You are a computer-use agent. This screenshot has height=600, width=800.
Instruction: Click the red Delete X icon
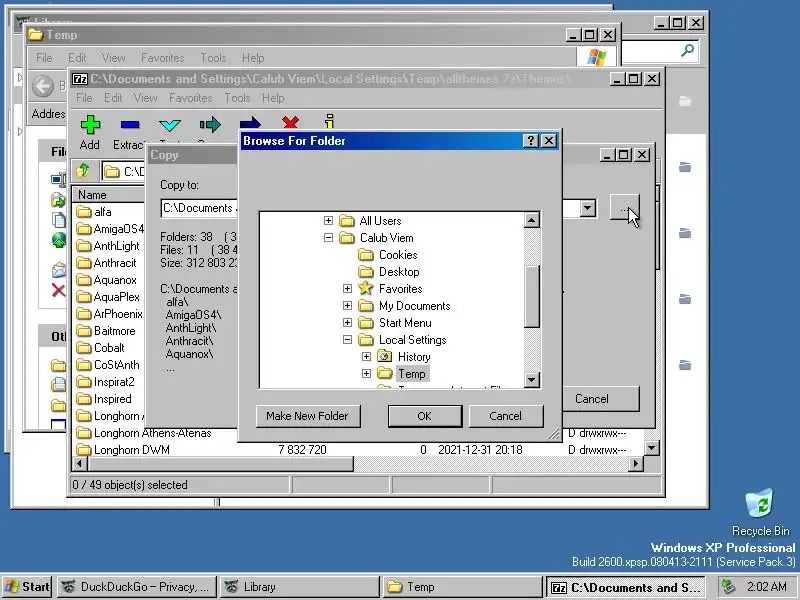[290, 122]
